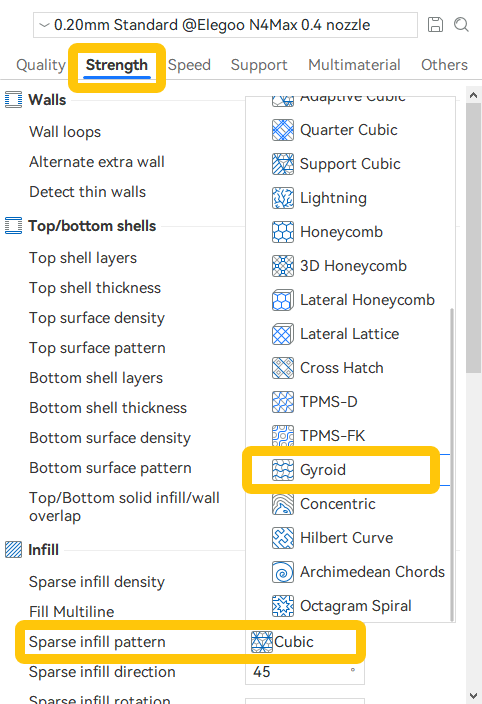Open the Support tab
The height and width of the screenshot is (704, 482).
(259, 65)
